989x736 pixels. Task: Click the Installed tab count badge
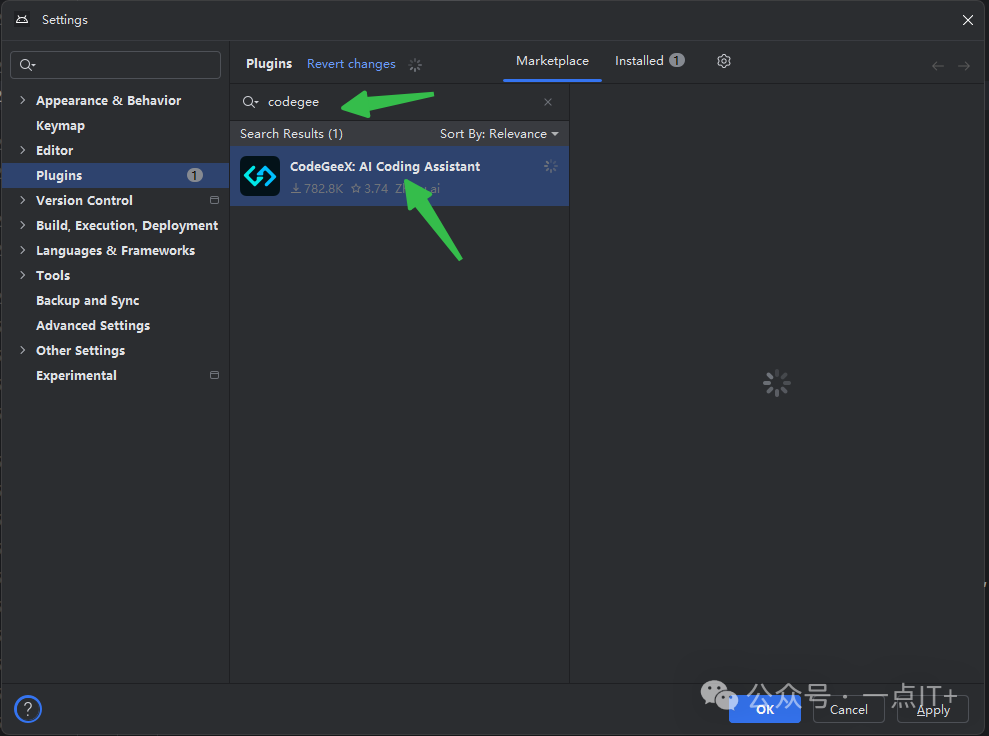click(x=677, y=61)
